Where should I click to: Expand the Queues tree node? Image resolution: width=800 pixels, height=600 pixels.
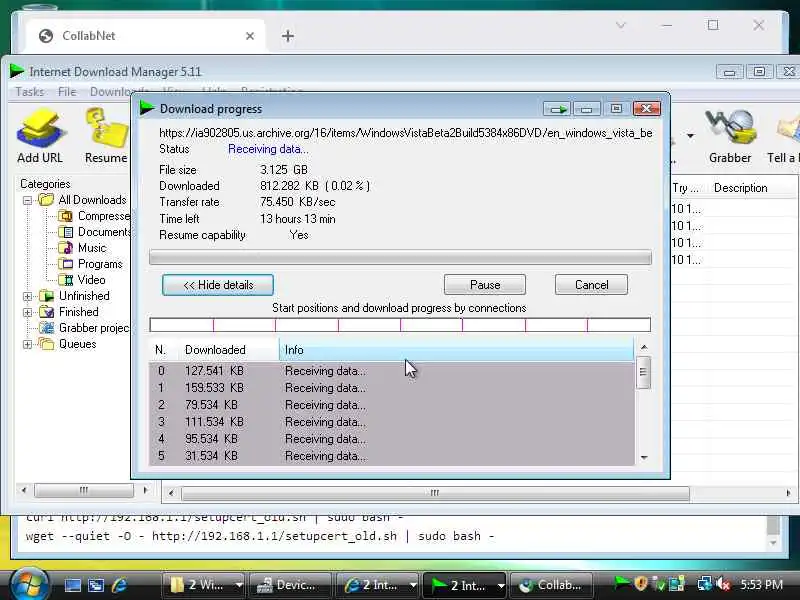[28, 344]
